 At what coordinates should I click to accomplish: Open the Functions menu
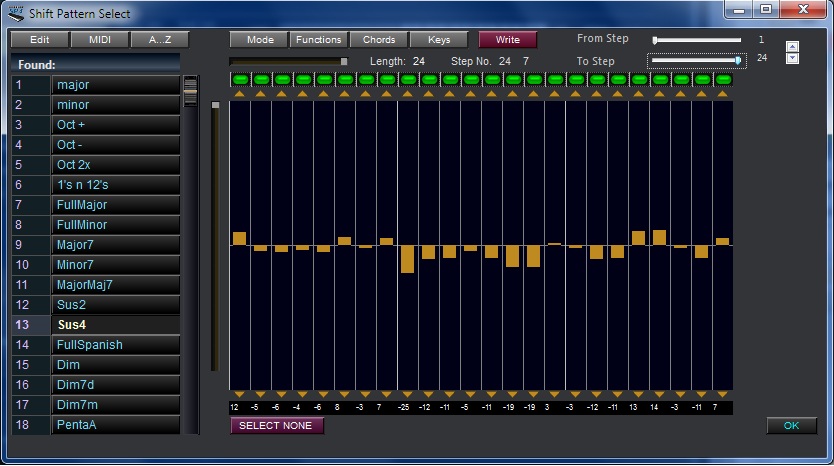[x=318, y=40]
